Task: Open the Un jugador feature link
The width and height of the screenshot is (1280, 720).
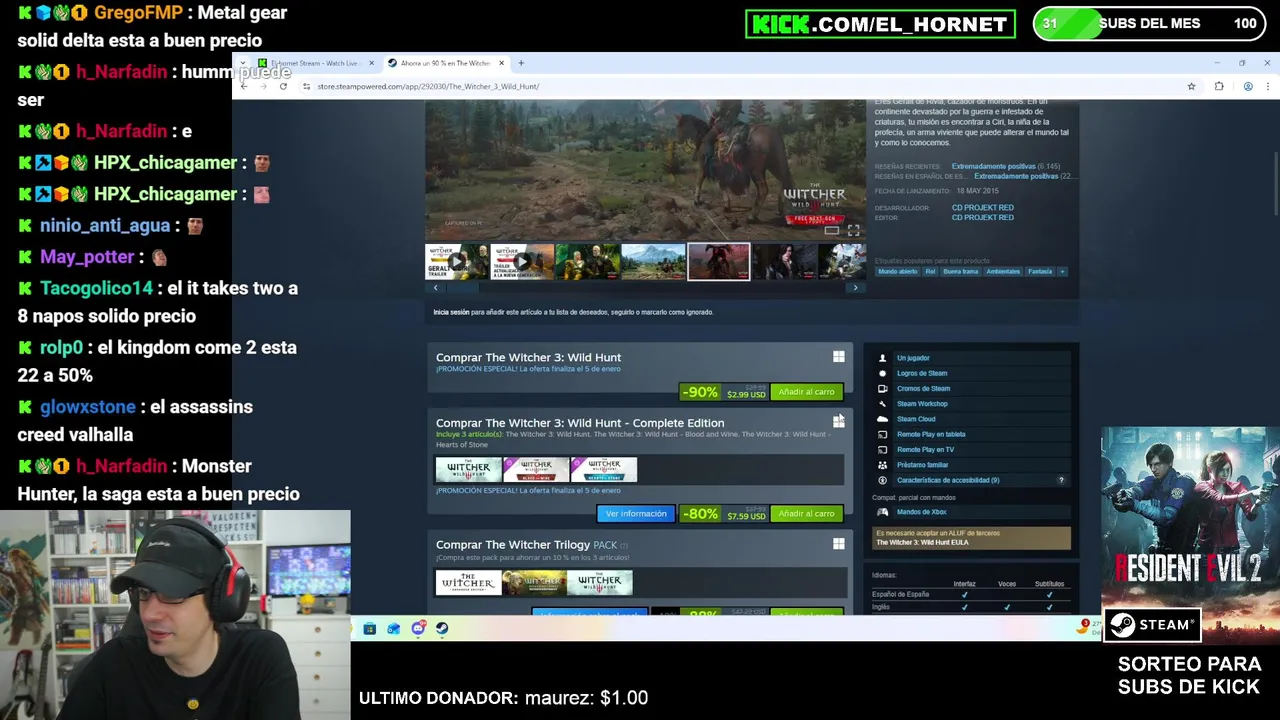Action: [x=913, y=358]
